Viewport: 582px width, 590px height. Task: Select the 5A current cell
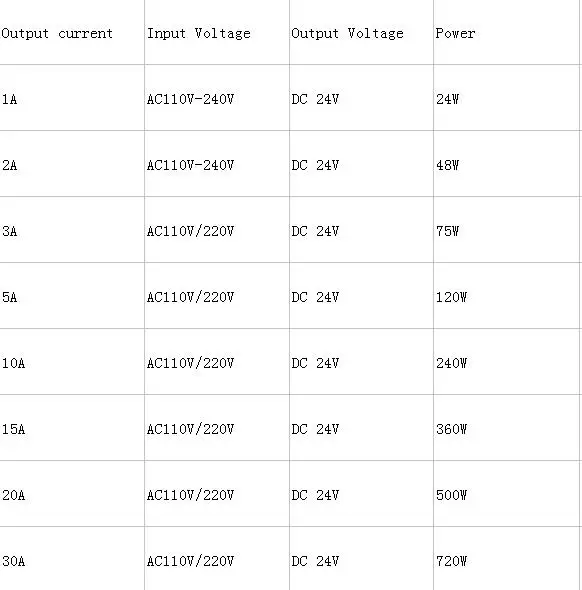click(x=72, y=296)
